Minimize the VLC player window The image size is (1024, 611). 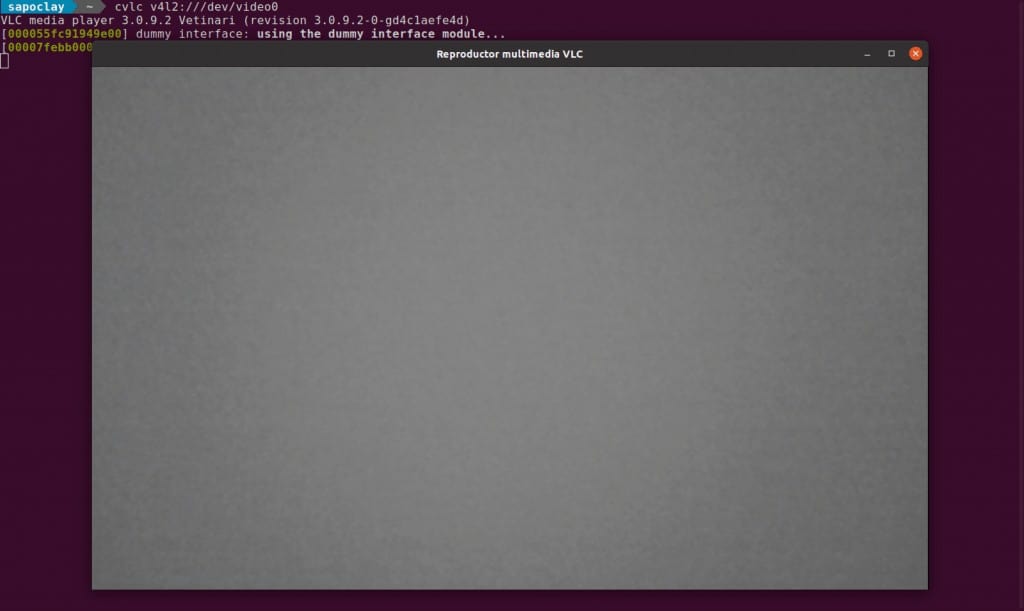coord(867,54)
